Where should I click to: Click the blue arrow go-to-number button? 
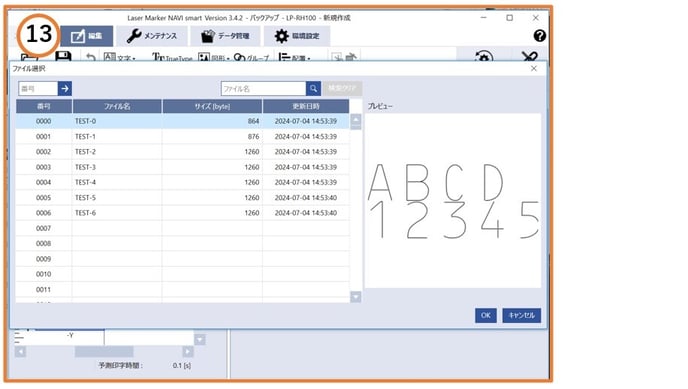point(65,89)
